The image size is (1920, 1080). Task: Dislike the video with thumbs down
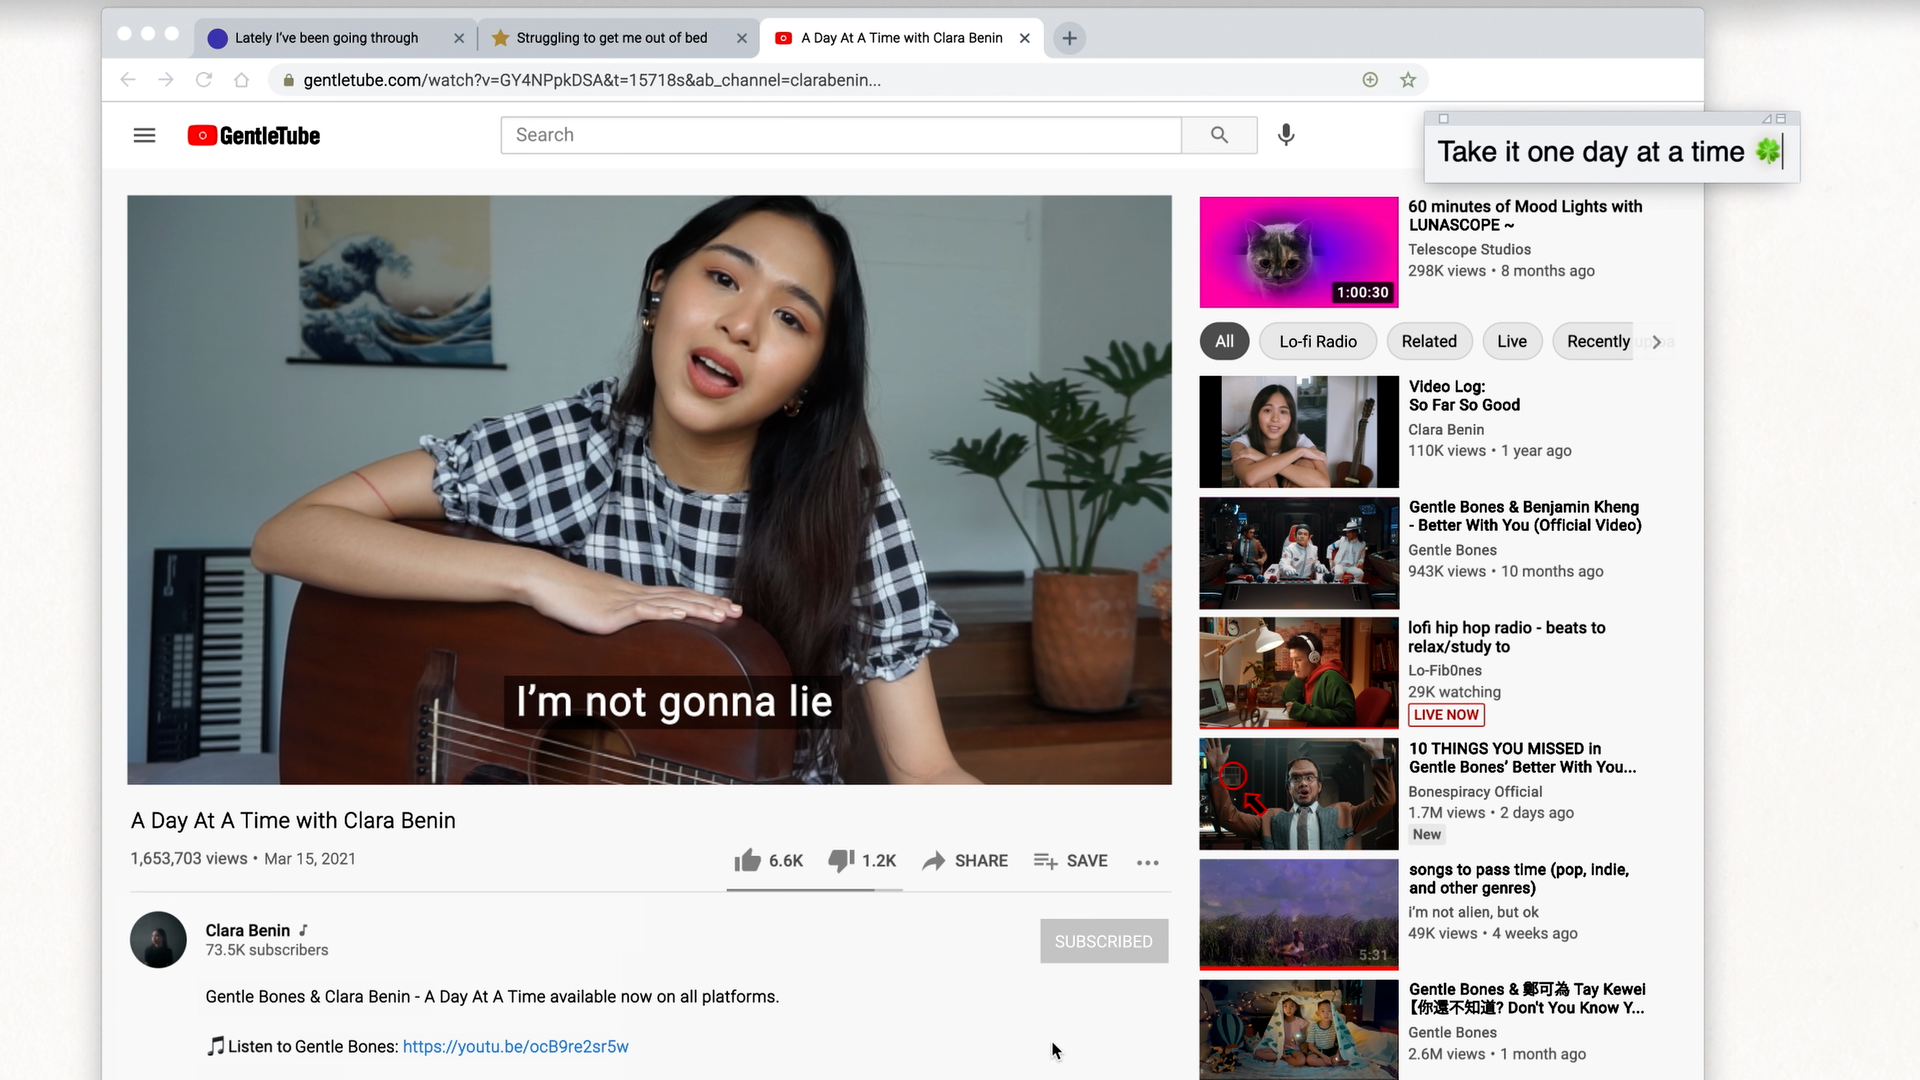(841, 861)
